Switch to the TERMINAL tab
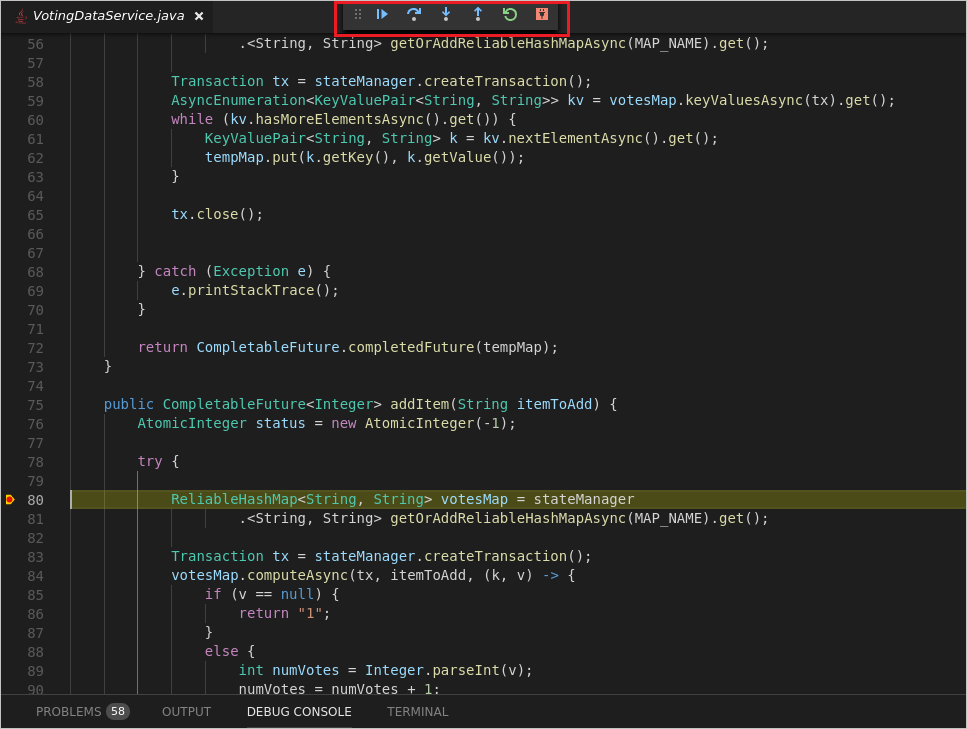This screenshot has height=729, width=967. coord(417,712)
